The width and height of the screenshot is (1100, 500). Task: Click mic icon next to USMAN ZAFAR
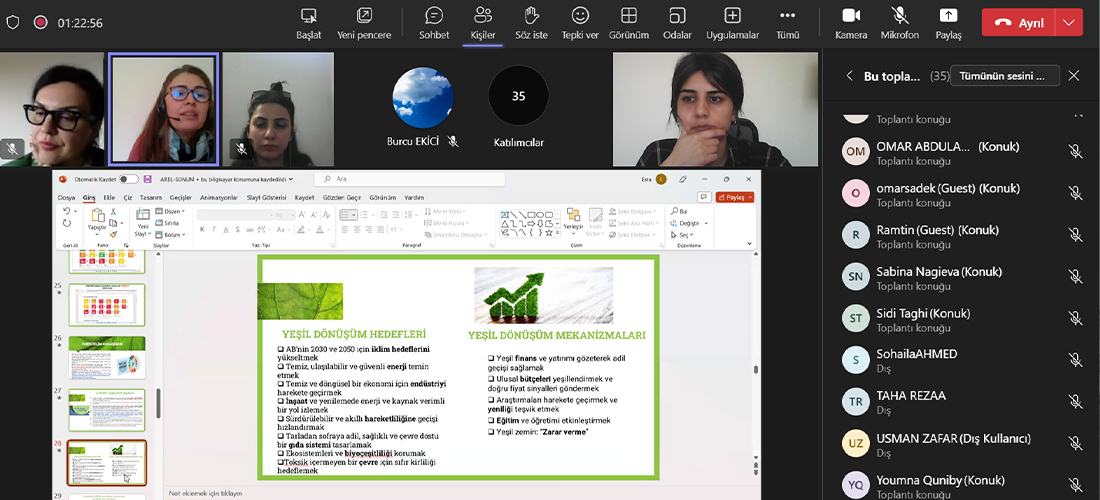click(1075, 443)
